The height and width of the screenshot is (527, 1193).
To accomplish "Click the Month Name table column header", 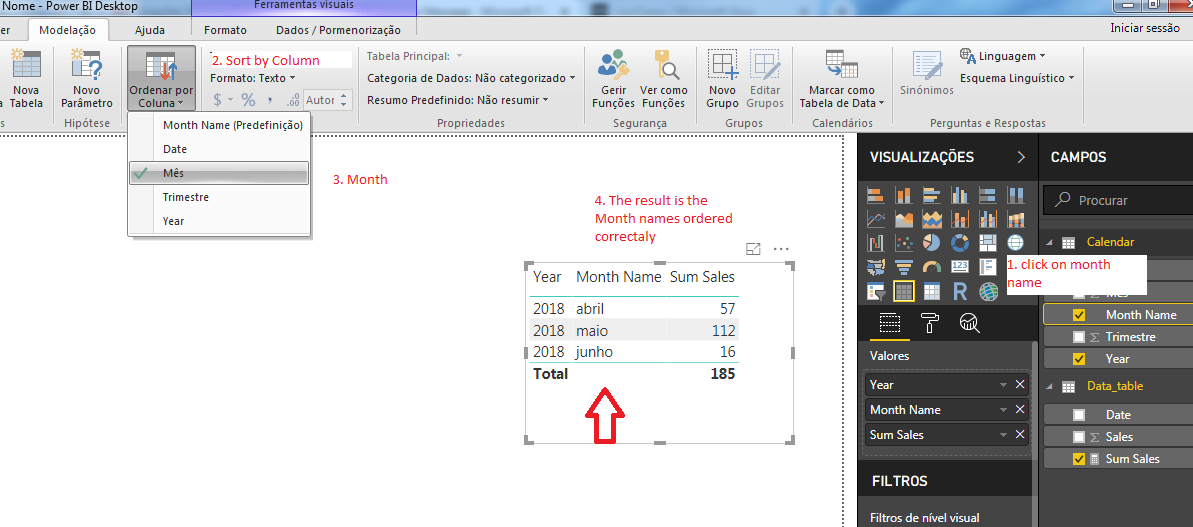I will click(x=619, y=277).
